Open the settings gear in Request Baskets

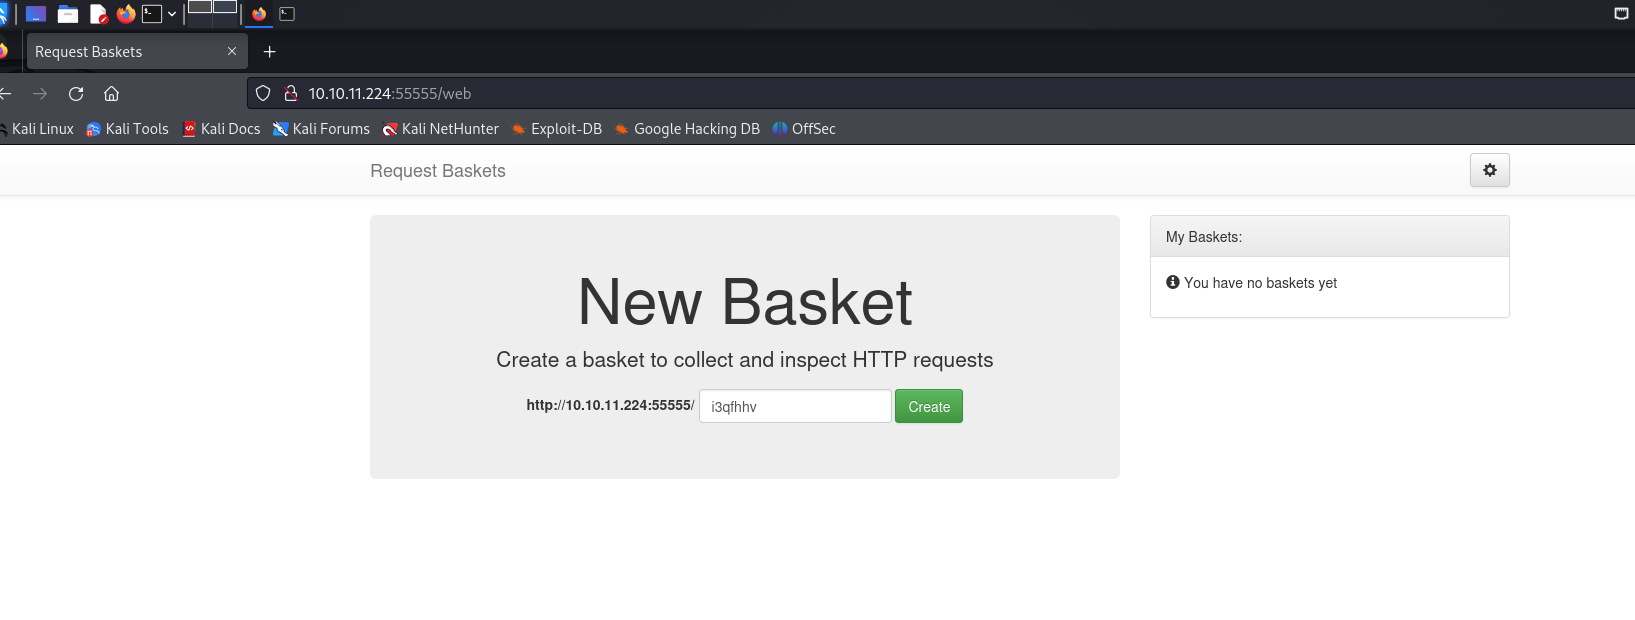[x=1489, y=170]
